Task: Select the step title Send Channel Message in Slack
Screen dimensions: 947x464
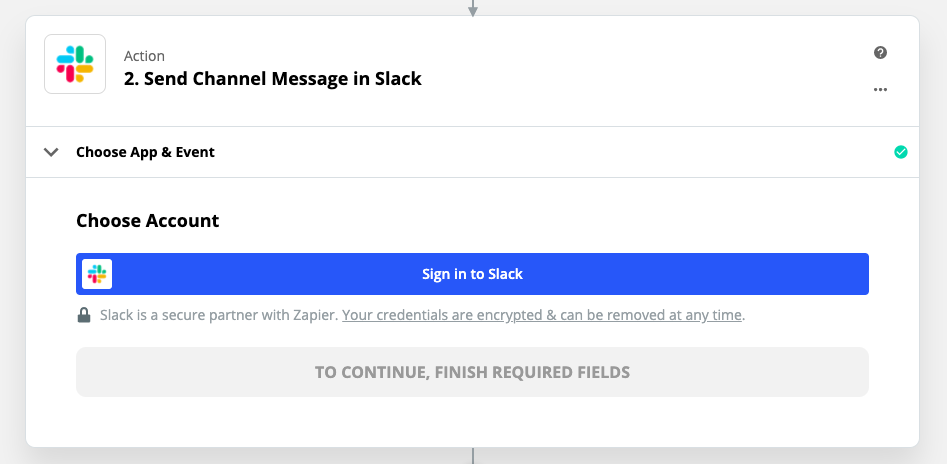Action: (x=272, y=79)
